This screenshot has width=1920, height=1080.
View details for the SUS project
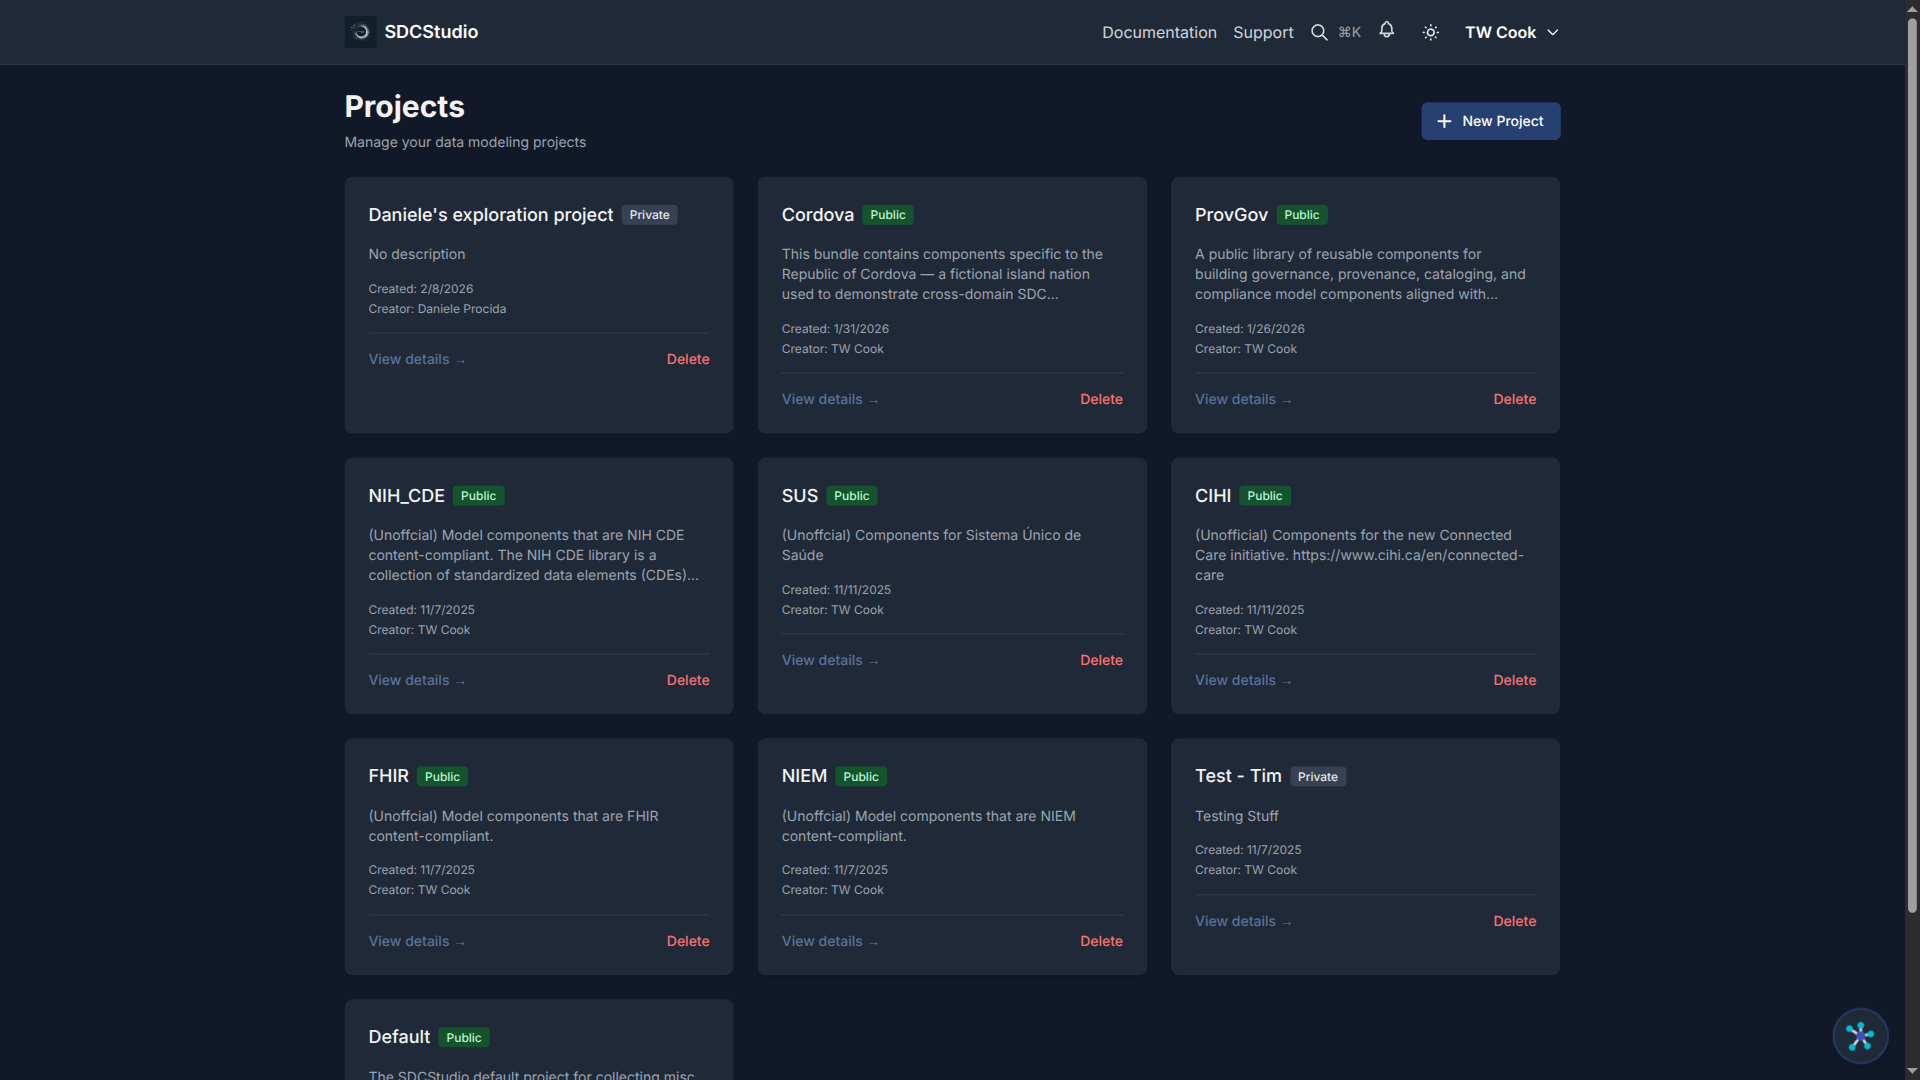click(829, 660)
